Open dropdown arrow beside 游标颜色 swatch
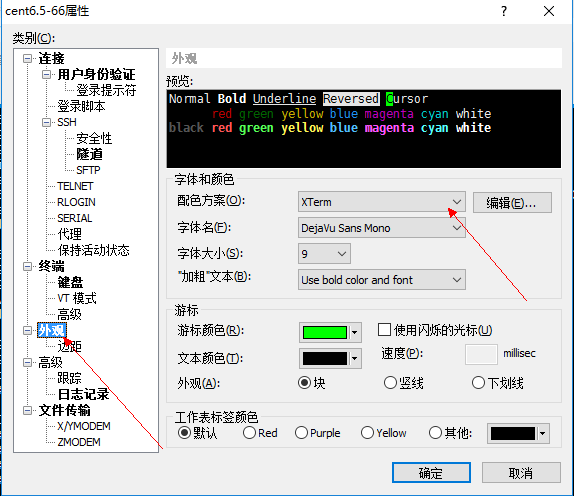This screenshot has height=496, width=574. click(354, 332)
